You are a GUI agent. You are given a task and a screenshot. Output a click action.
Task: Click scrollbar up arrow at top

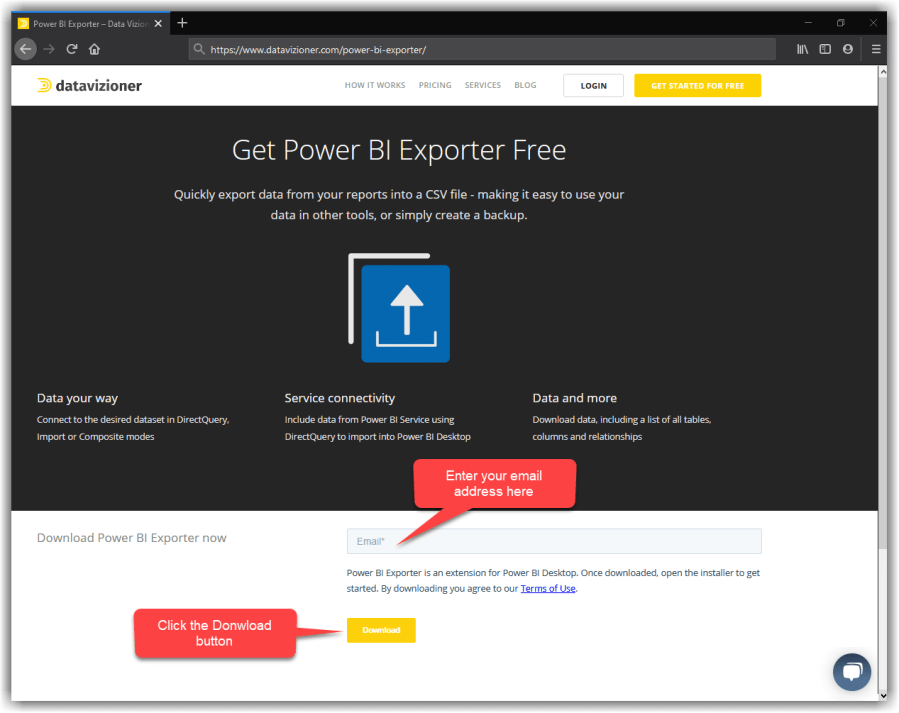click(x=882, y=72)
